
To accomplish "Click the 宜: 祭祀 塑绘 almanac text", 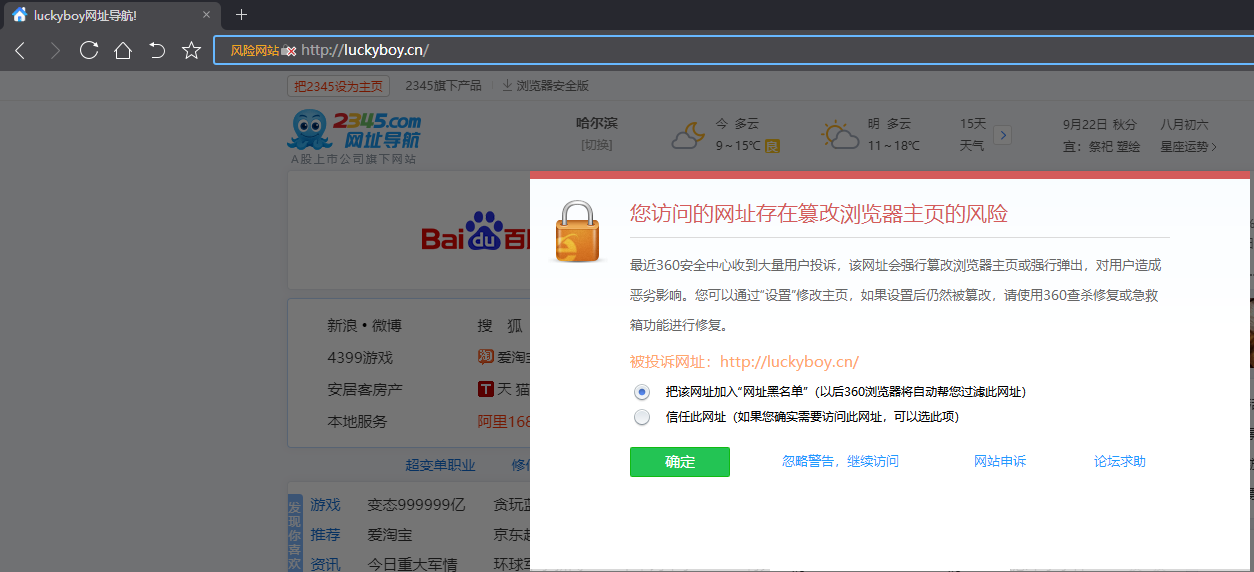I will pos(1101,146).
